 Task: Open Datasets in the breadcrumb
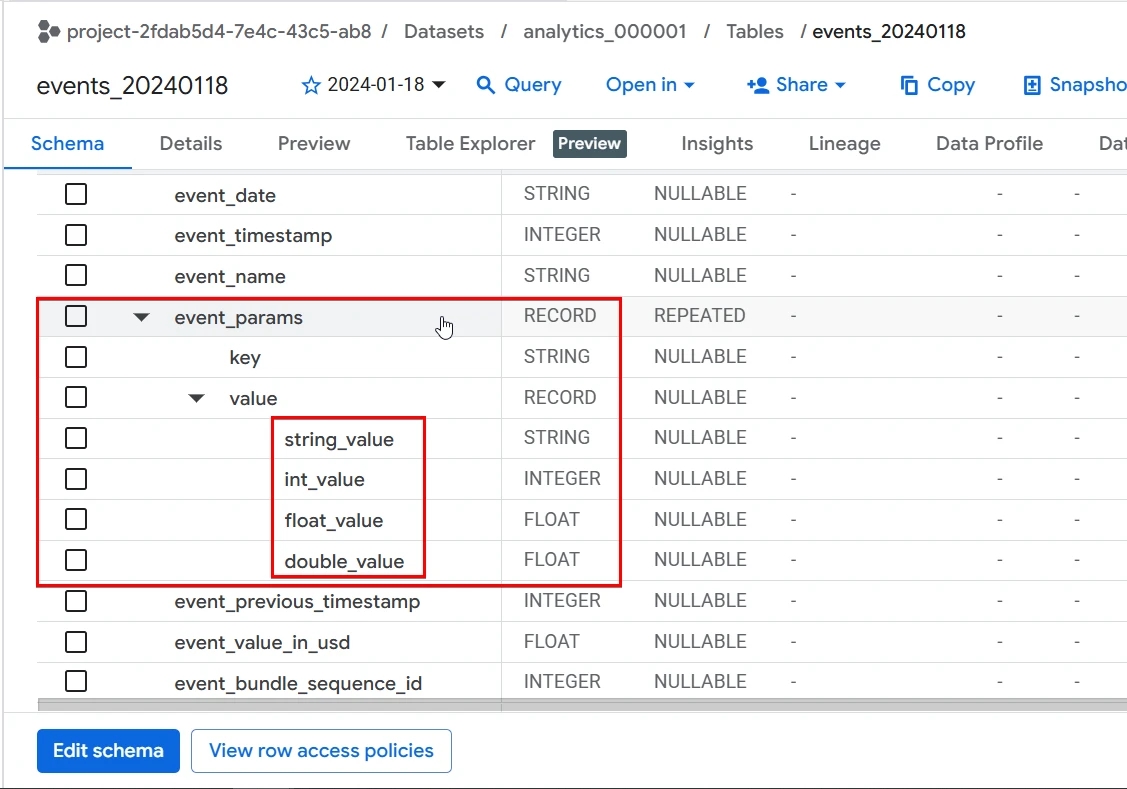(444, 32)
